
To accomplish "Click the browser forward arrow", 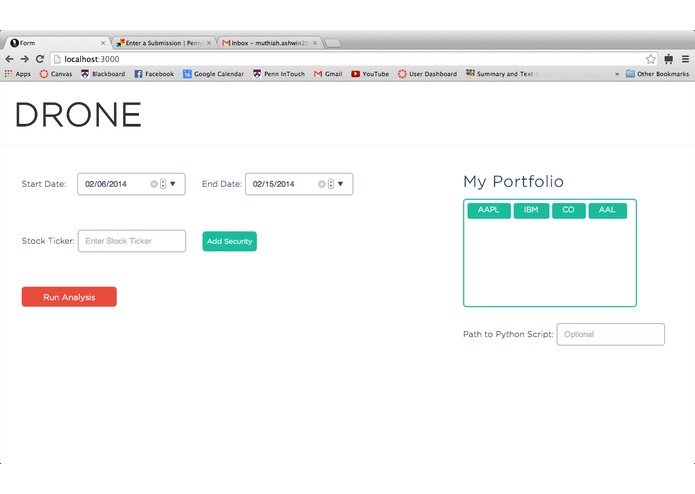I will (x=24, y=59).
